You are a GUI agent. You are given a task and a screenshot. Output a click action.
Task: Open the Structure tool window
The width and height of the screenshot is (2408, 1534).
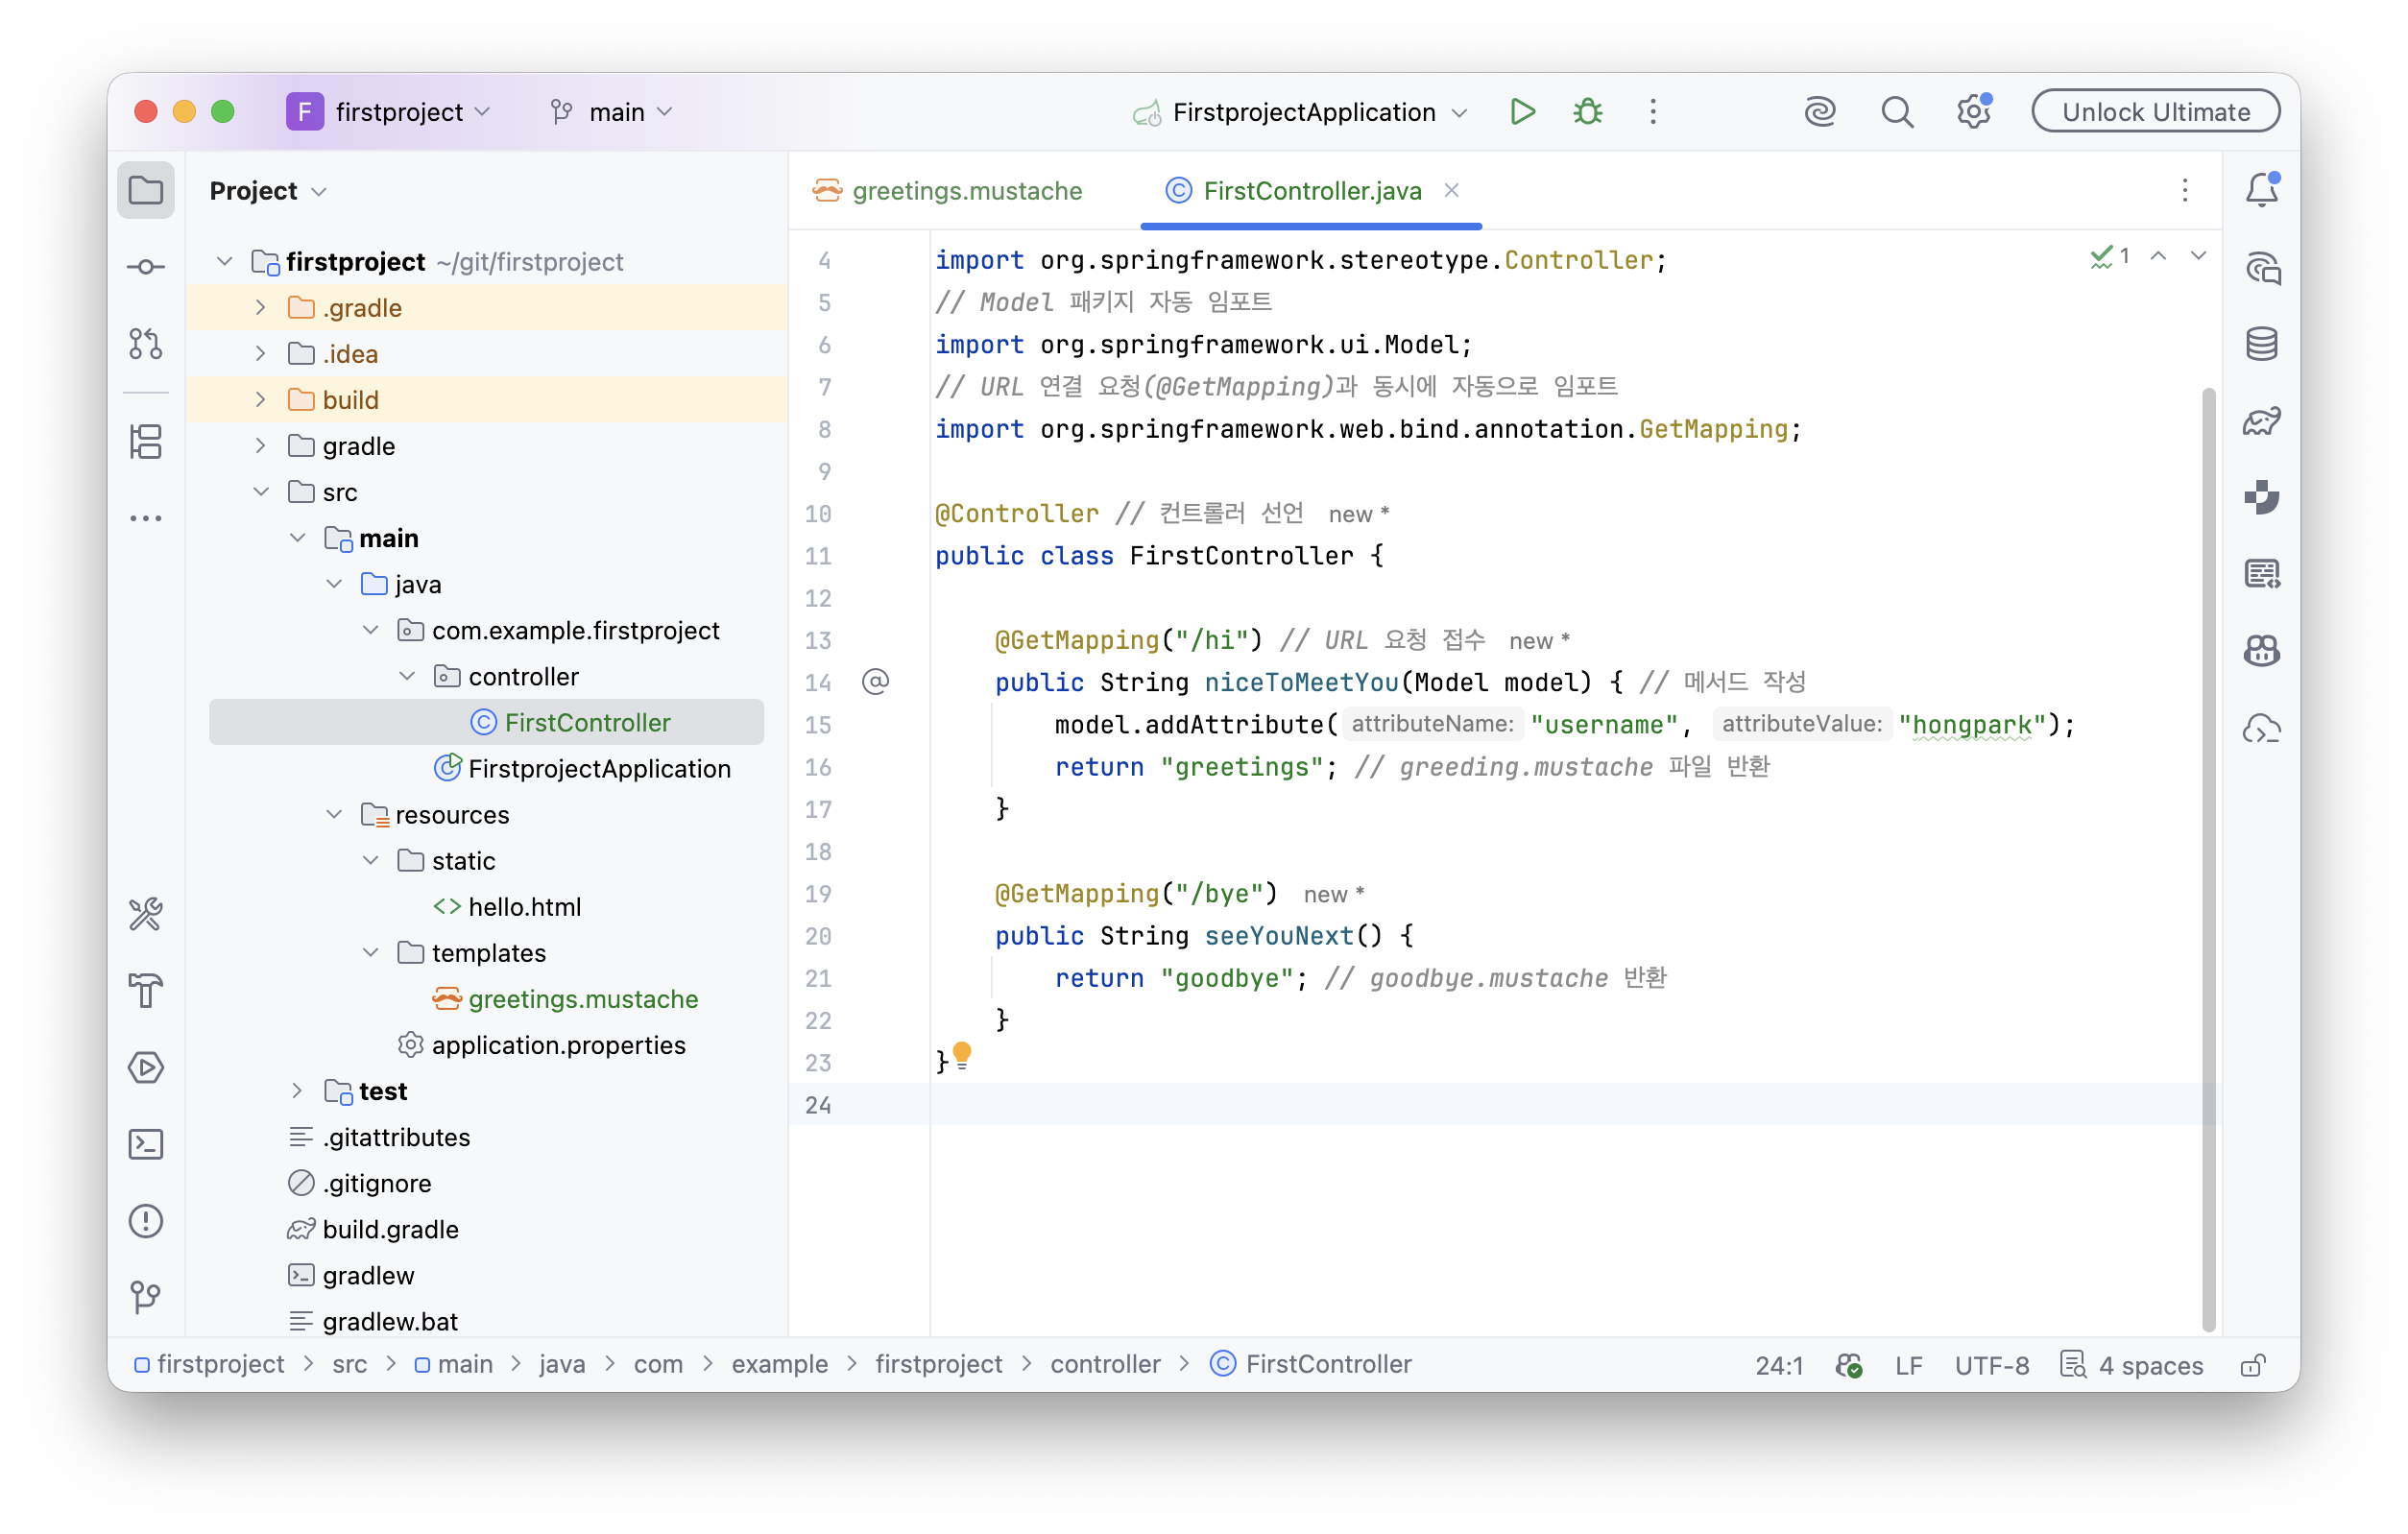tap(146, 442)
